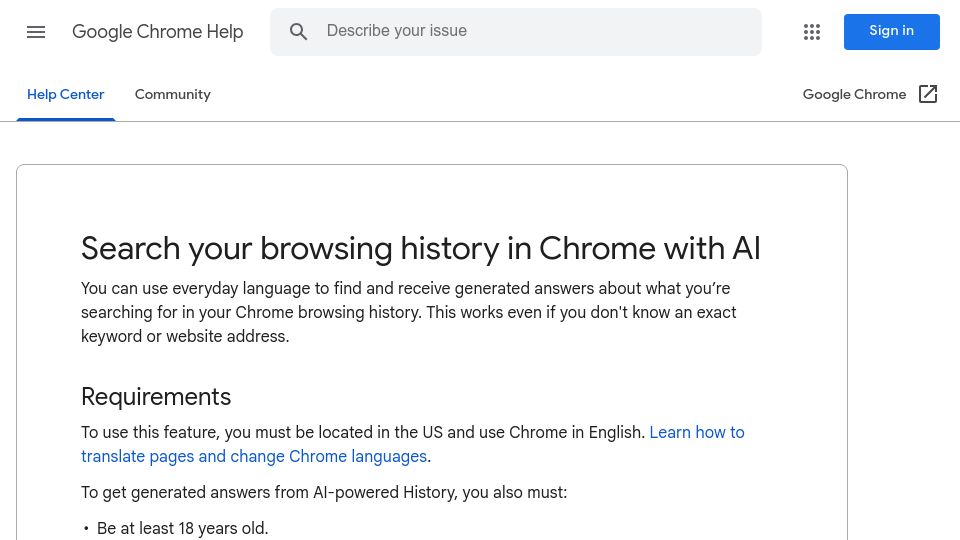Open the hamburger main menu
960x540 pixels.
pos(36,32)
